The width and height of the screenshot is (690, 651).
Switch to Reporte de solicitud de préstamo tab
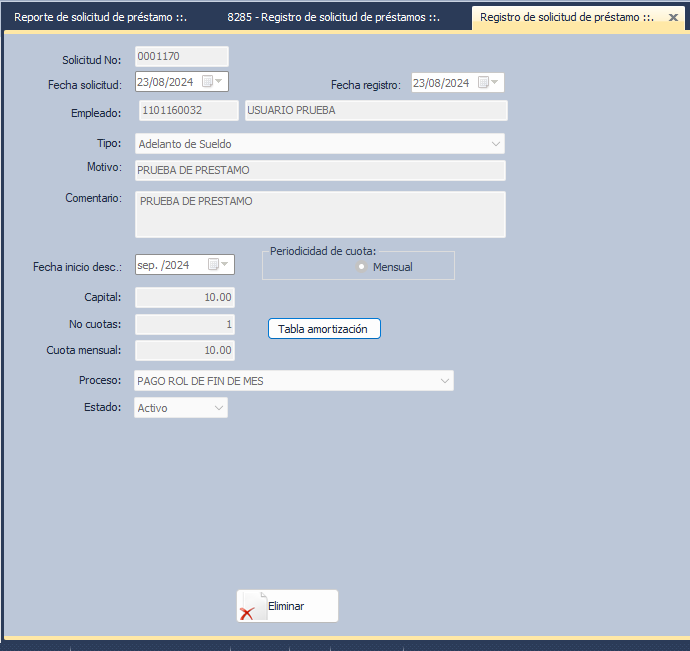pos(100,18)
